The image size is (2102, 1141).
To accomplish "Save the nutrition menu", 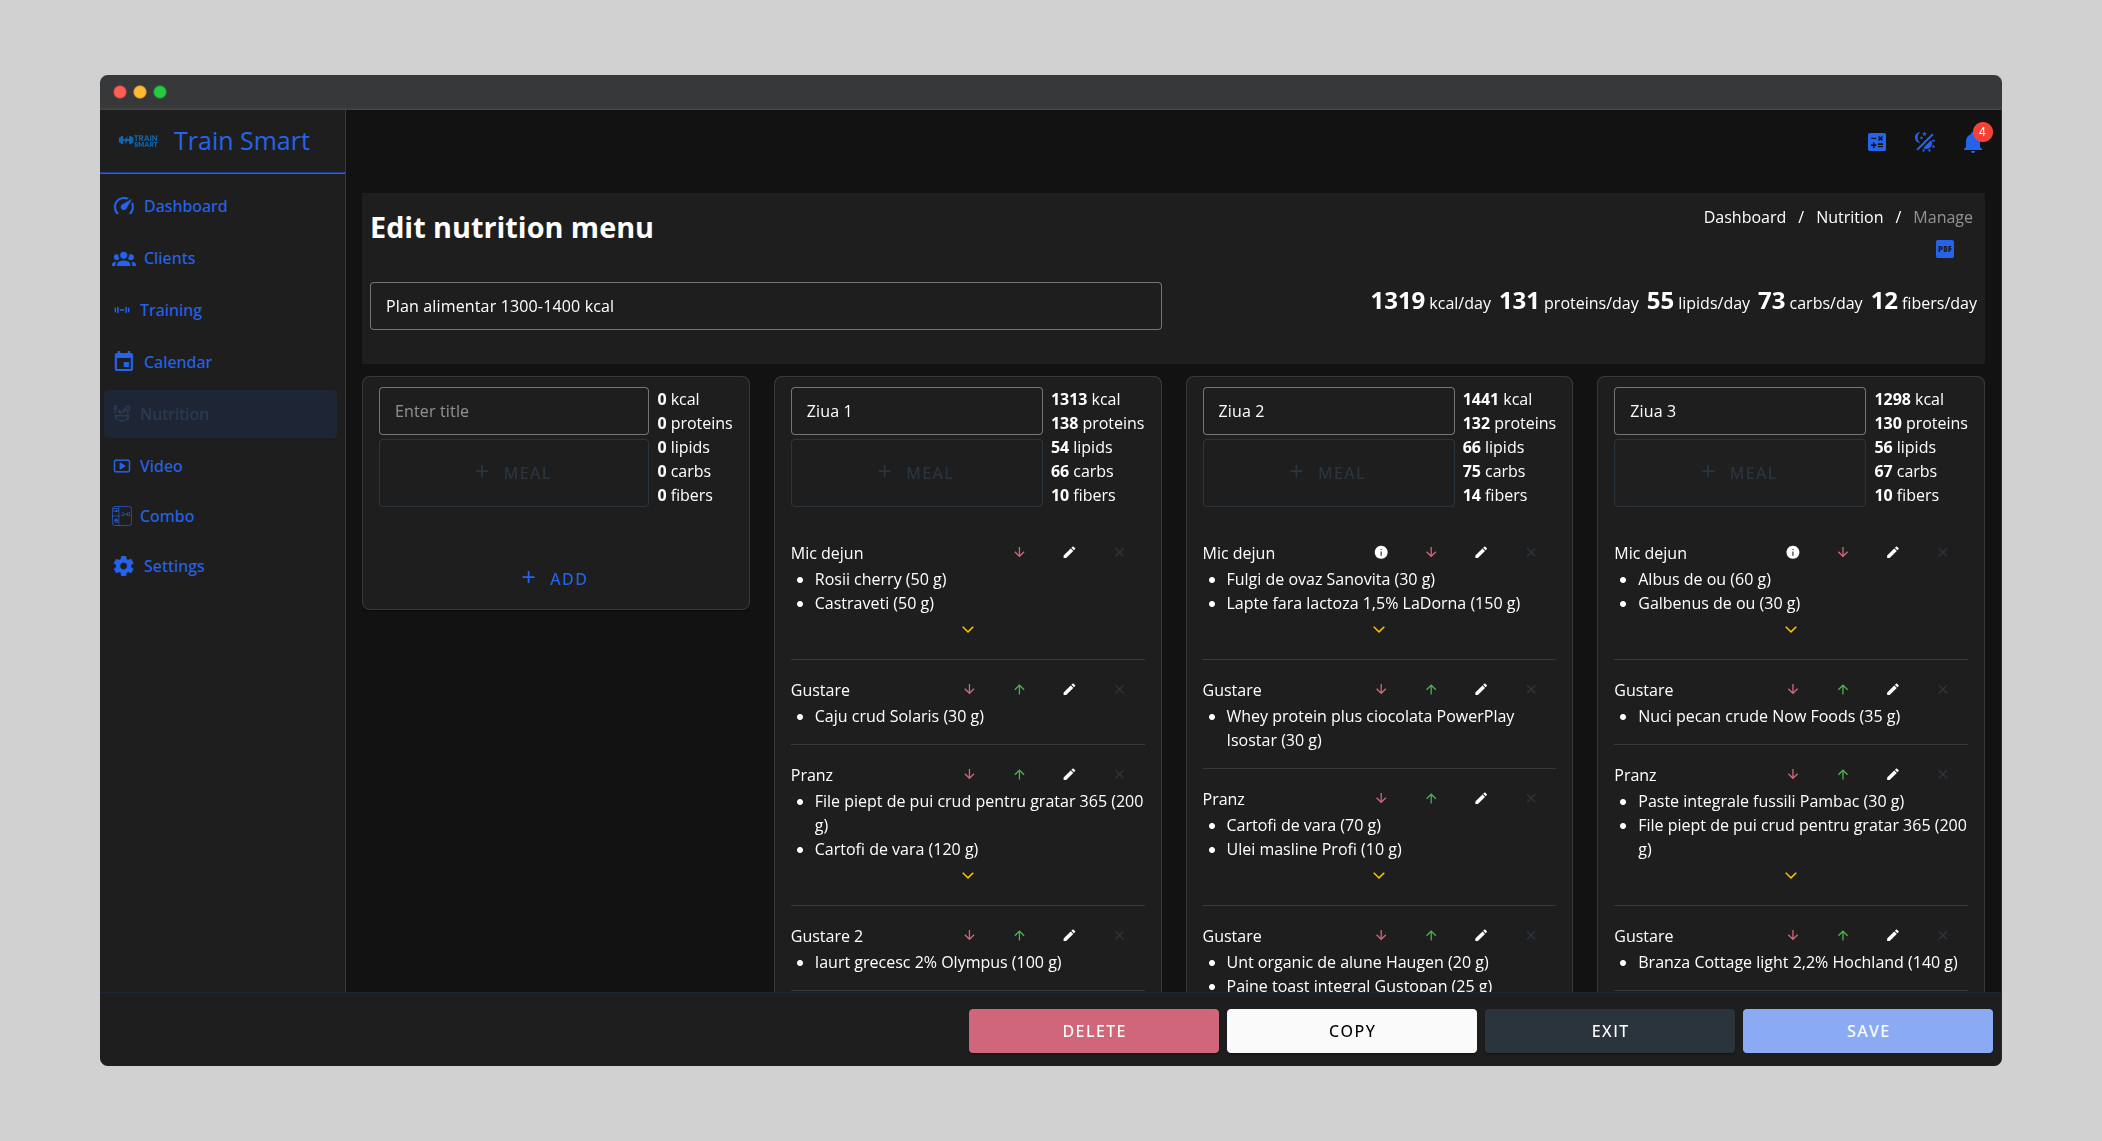I will (x=1866, y=1030).
